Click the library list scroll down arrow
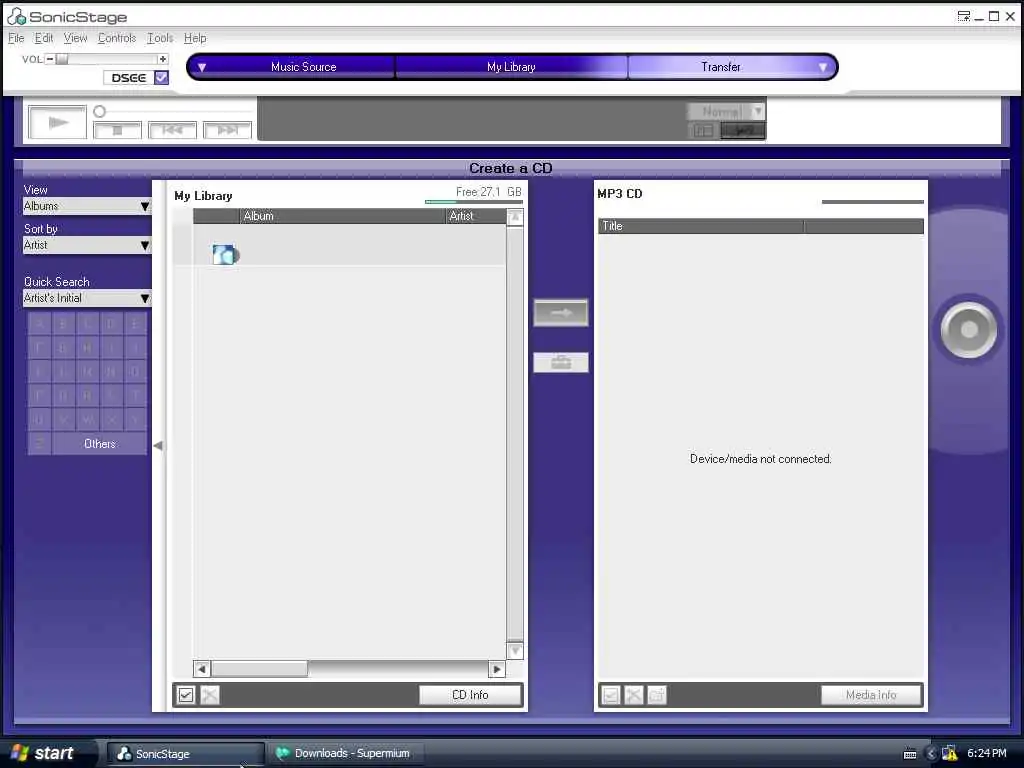The height and width of the screenshot is (768, 1024). (x=515, y=650)
